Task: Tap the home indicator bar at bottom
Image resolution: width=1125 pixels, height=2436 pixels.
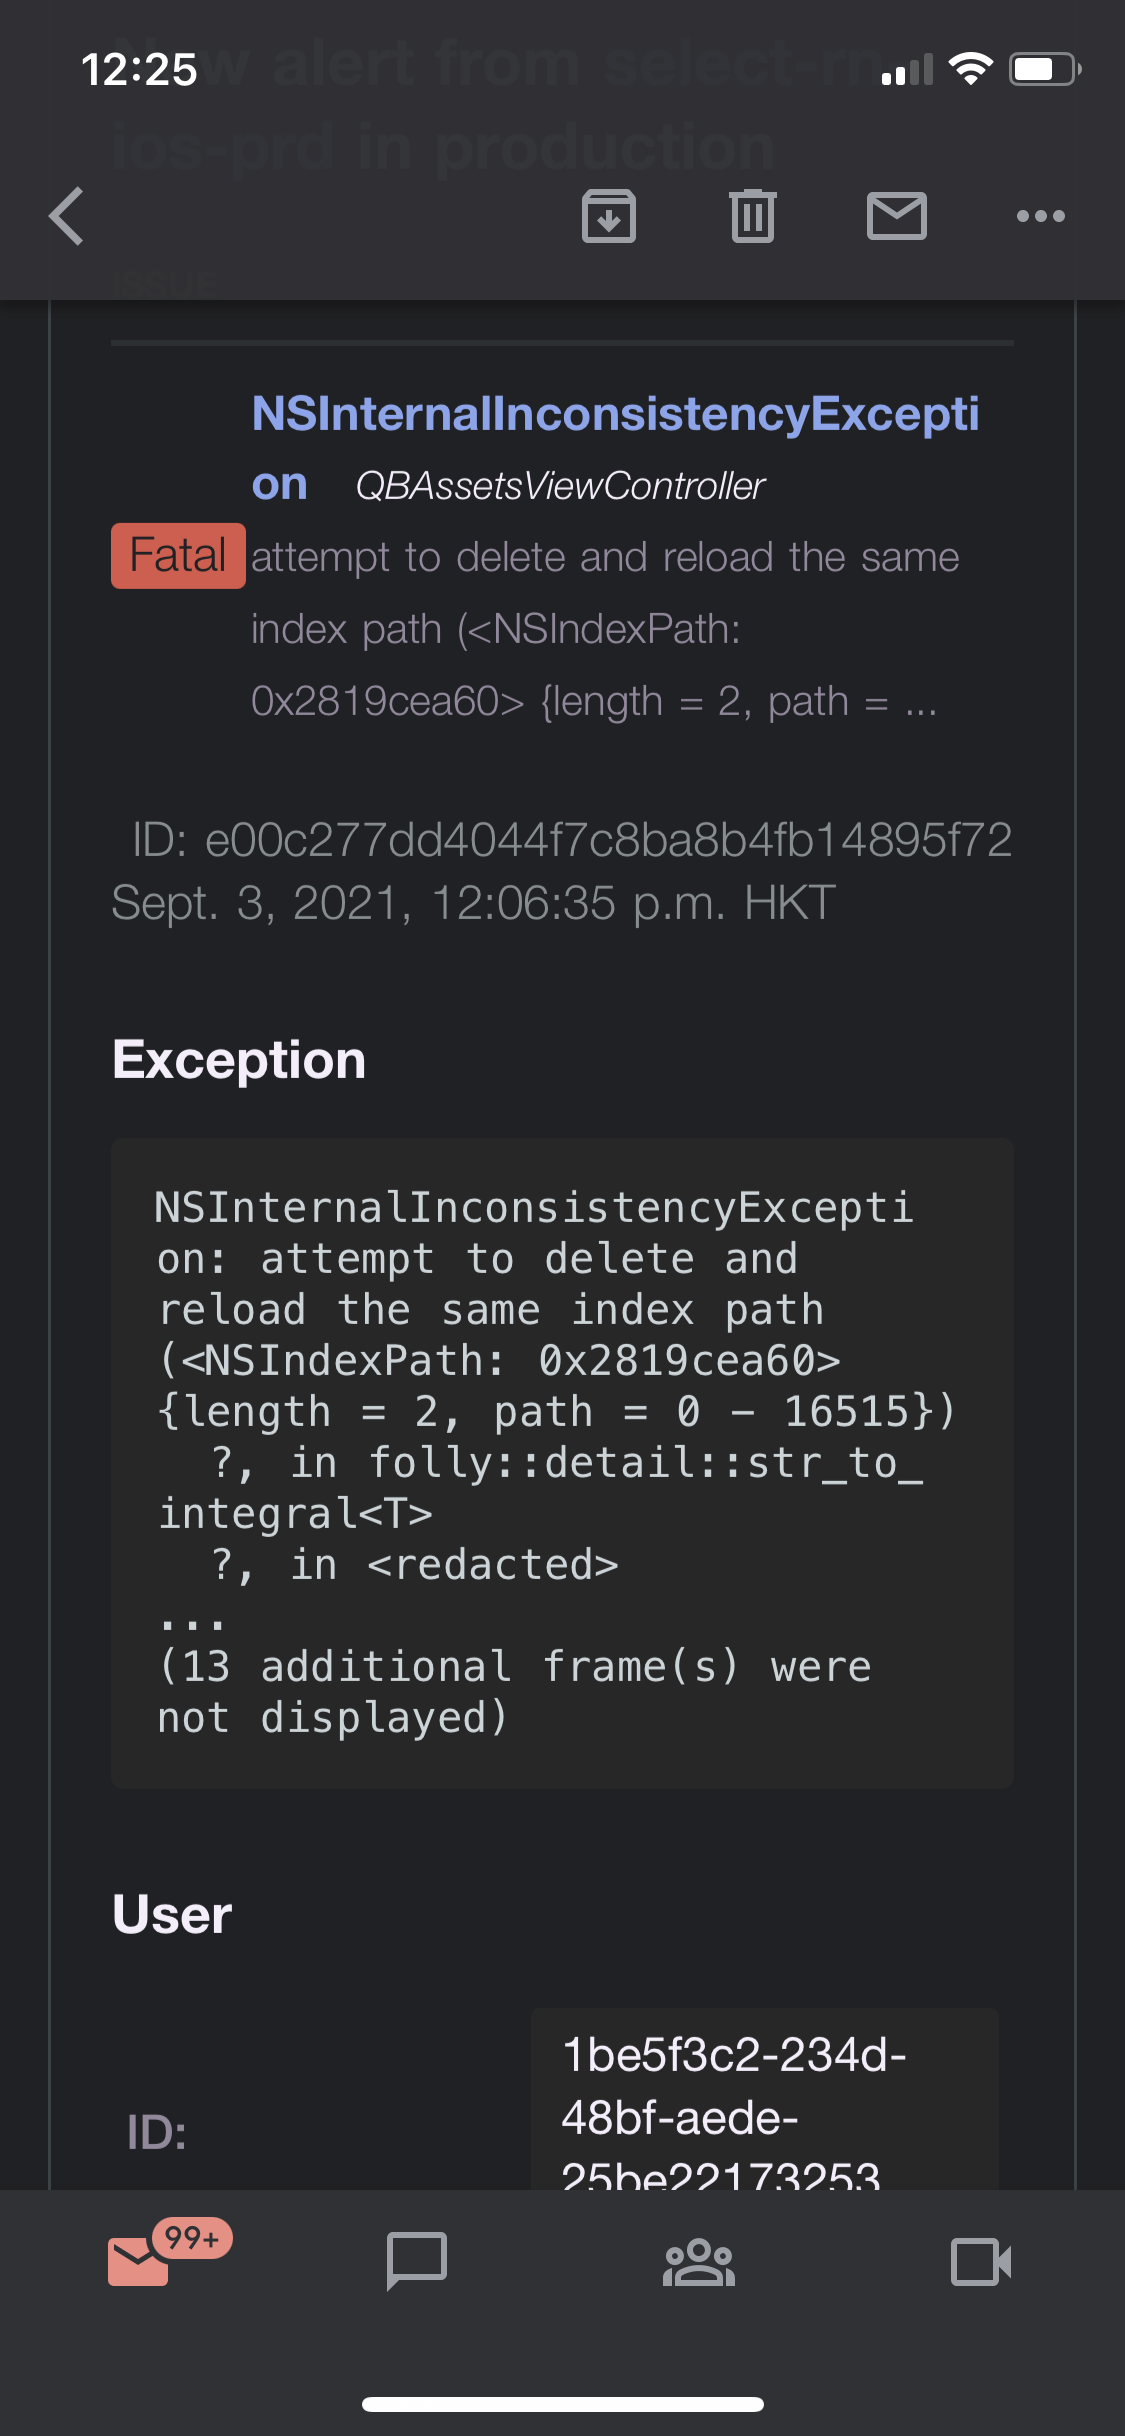Action: pyautogui.click(x=562, y=2404)
